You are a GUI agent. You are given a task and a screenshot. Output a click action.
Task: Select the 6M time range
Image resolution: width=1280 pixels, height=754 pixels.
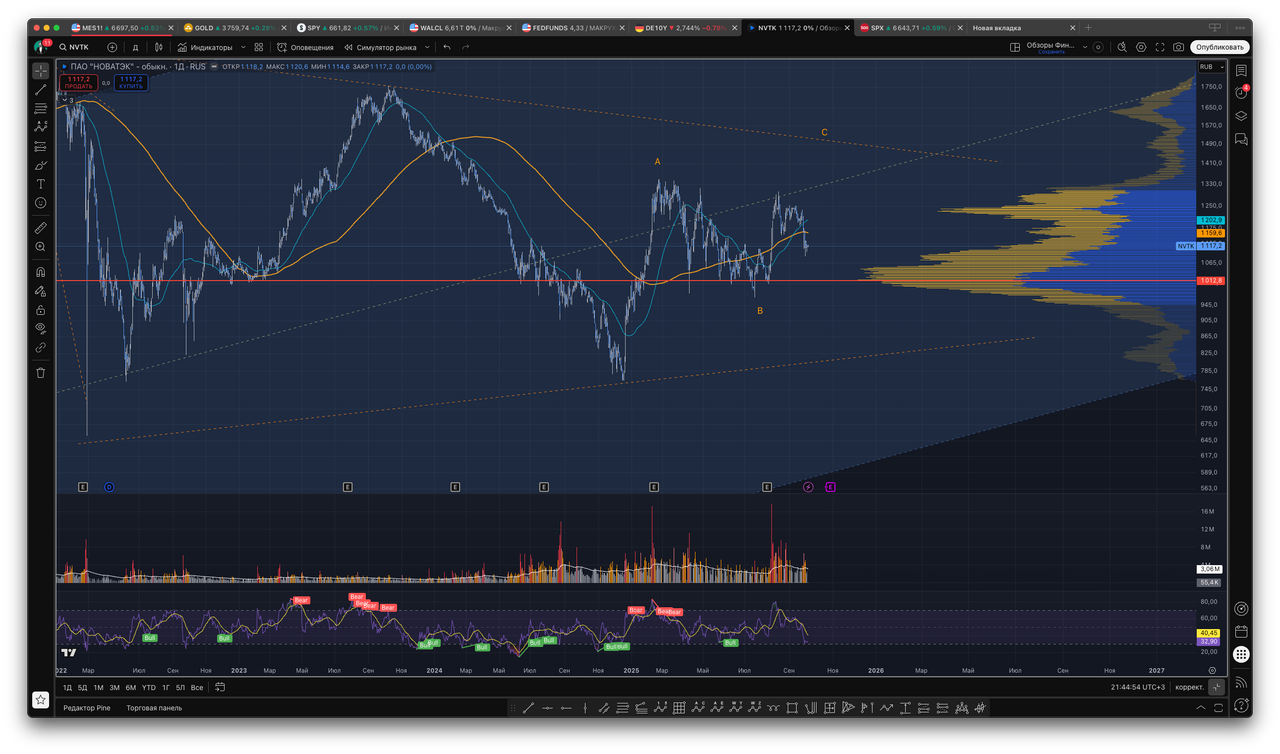tap(130, 688)
